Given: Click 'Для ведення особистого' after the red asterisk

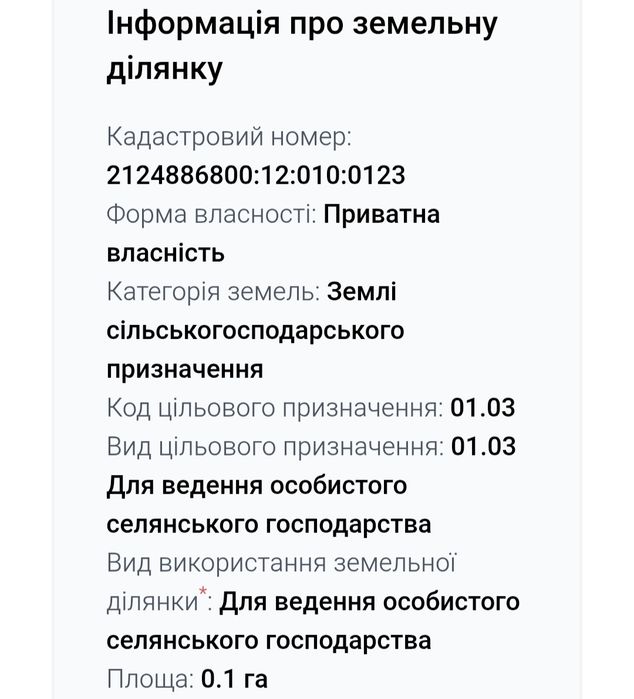Looking at the screenshot, I should (369, 602).
